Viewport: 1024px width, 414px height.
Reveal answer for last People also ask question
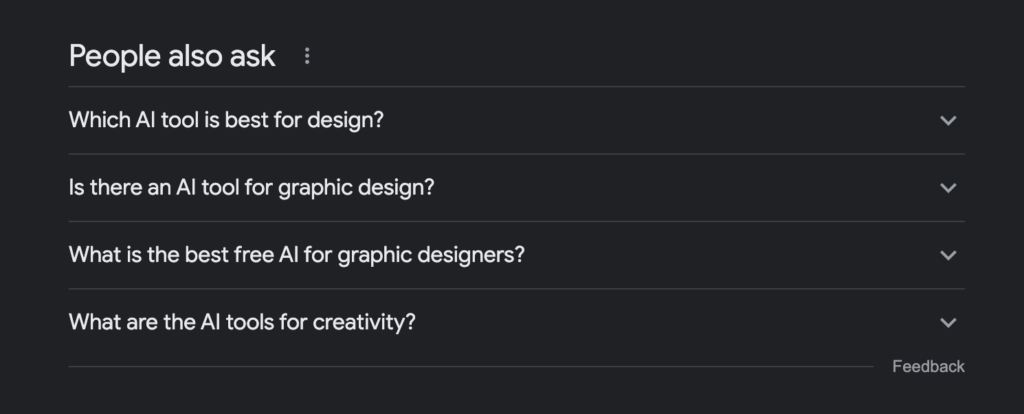(x=517, y=322)
